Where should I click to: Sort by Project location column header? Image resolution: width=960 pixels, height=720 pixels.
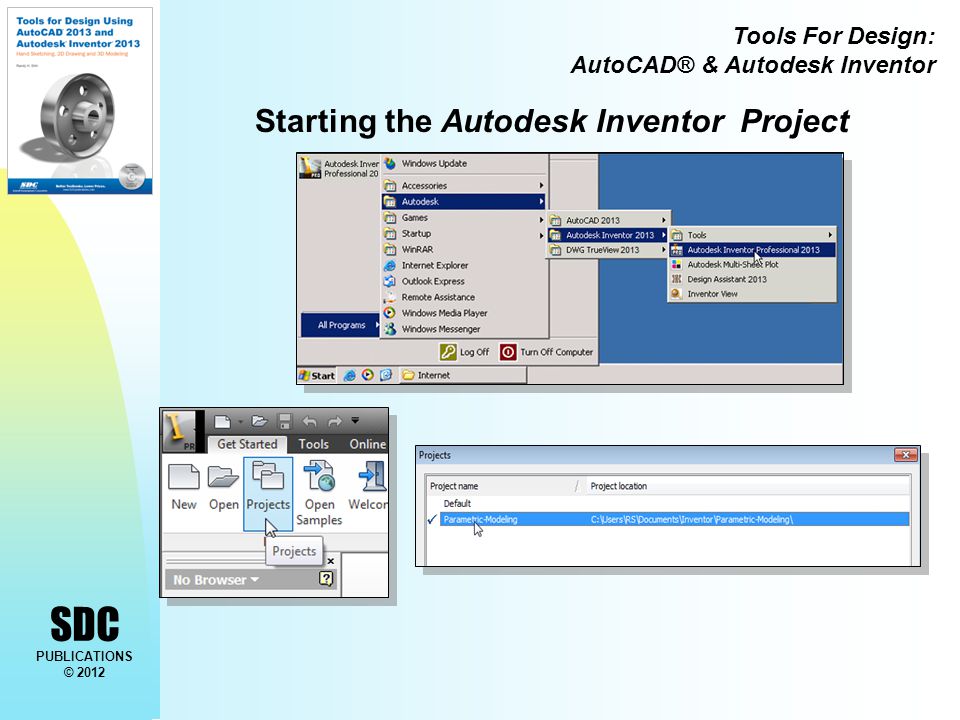click(747, 486)
